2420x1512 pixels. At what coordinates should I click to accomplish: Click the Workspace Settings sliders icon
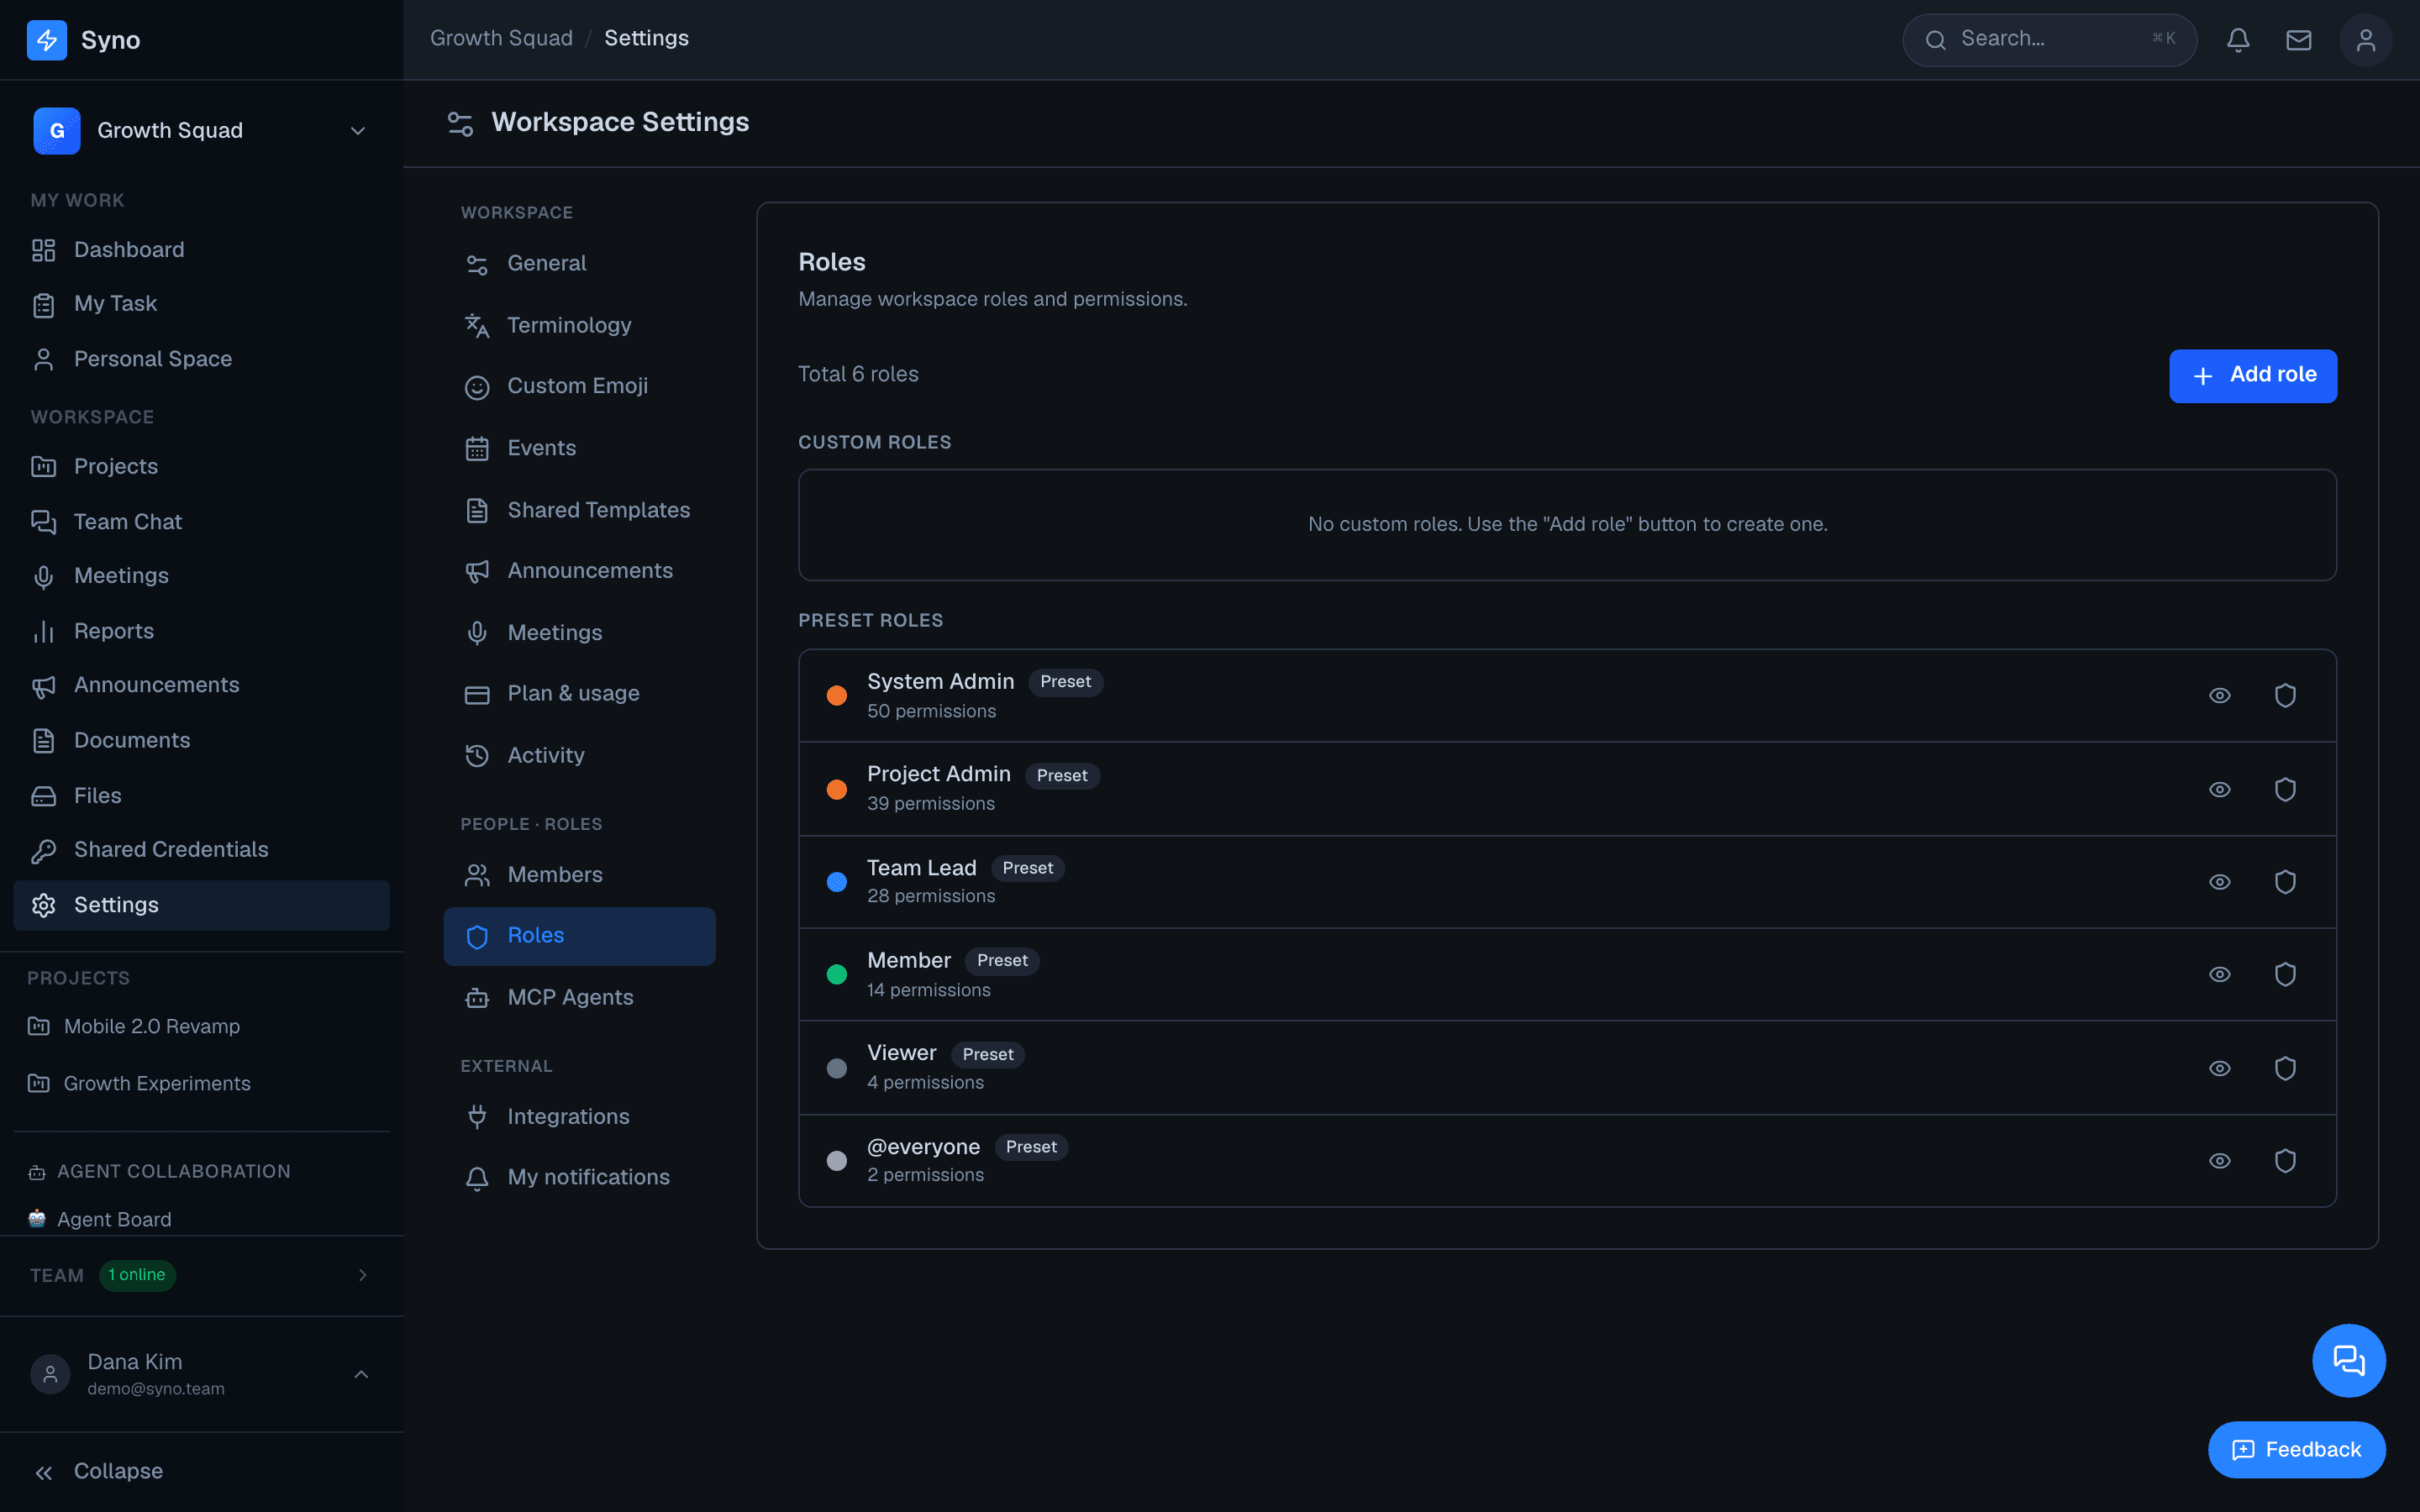pyautogui.click(x=460, y=123)
